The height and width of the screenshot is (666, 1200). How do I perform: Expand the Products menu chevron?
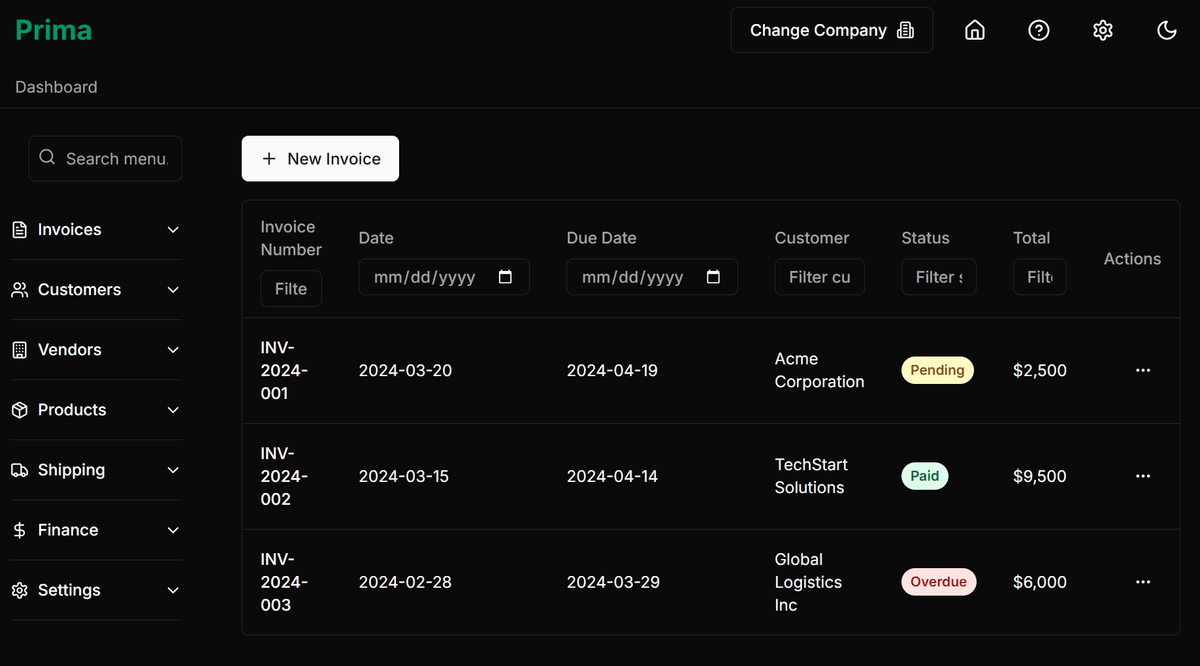click(x=173, y=410)
